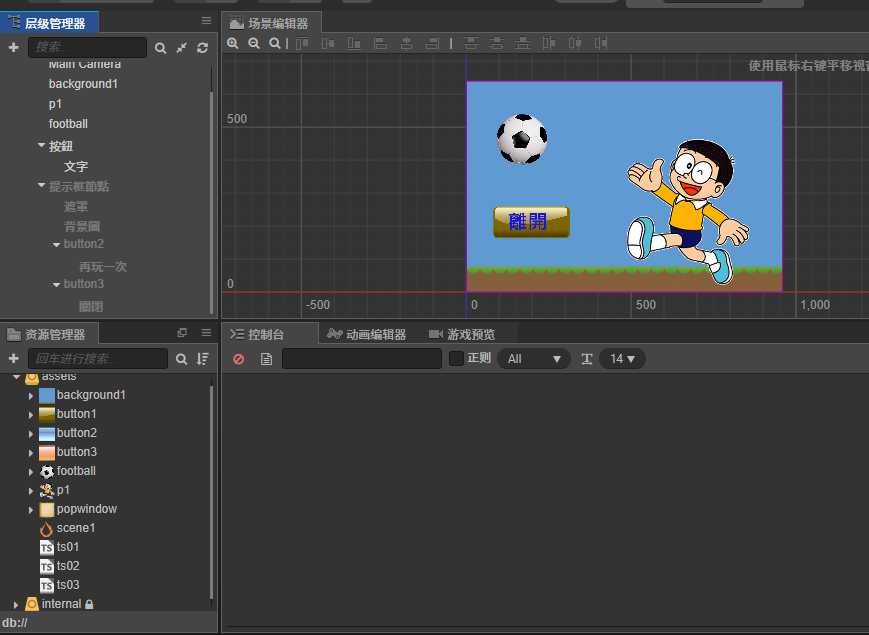
Task: Distribute nodes evenly by vertical centers
Action: click(497, 43)
